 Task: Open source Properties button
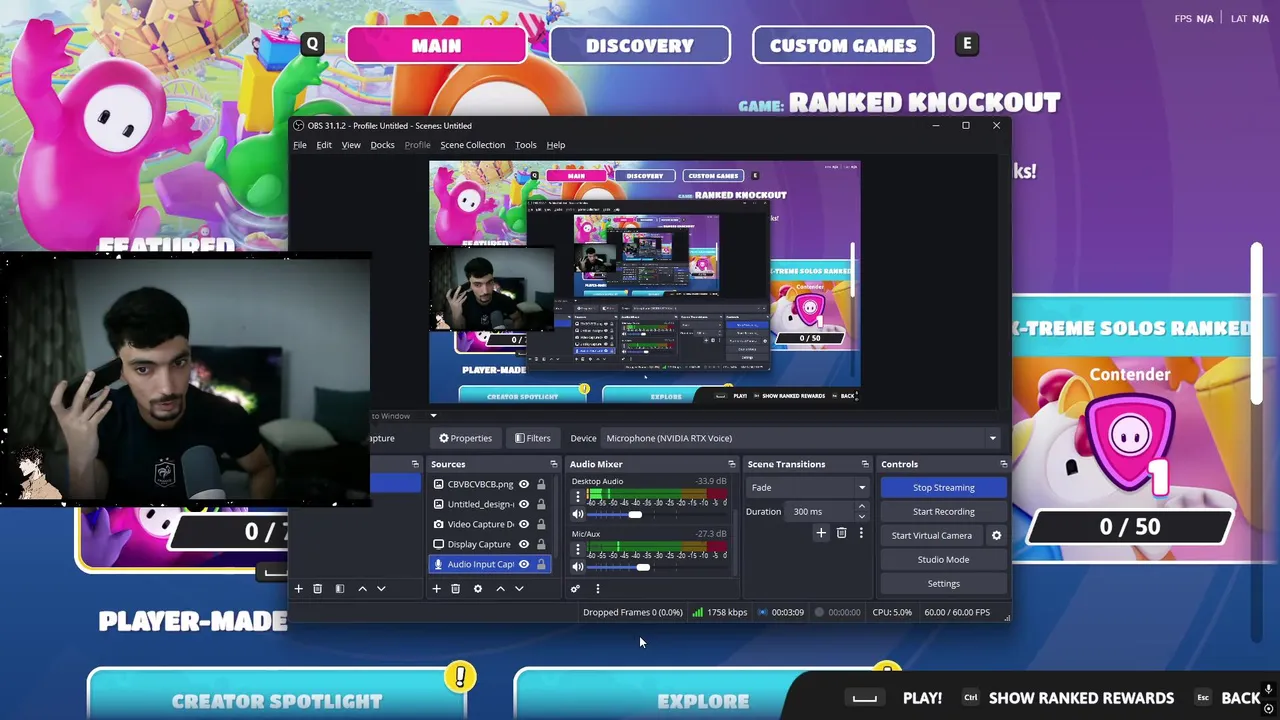(x=466, y=438)
